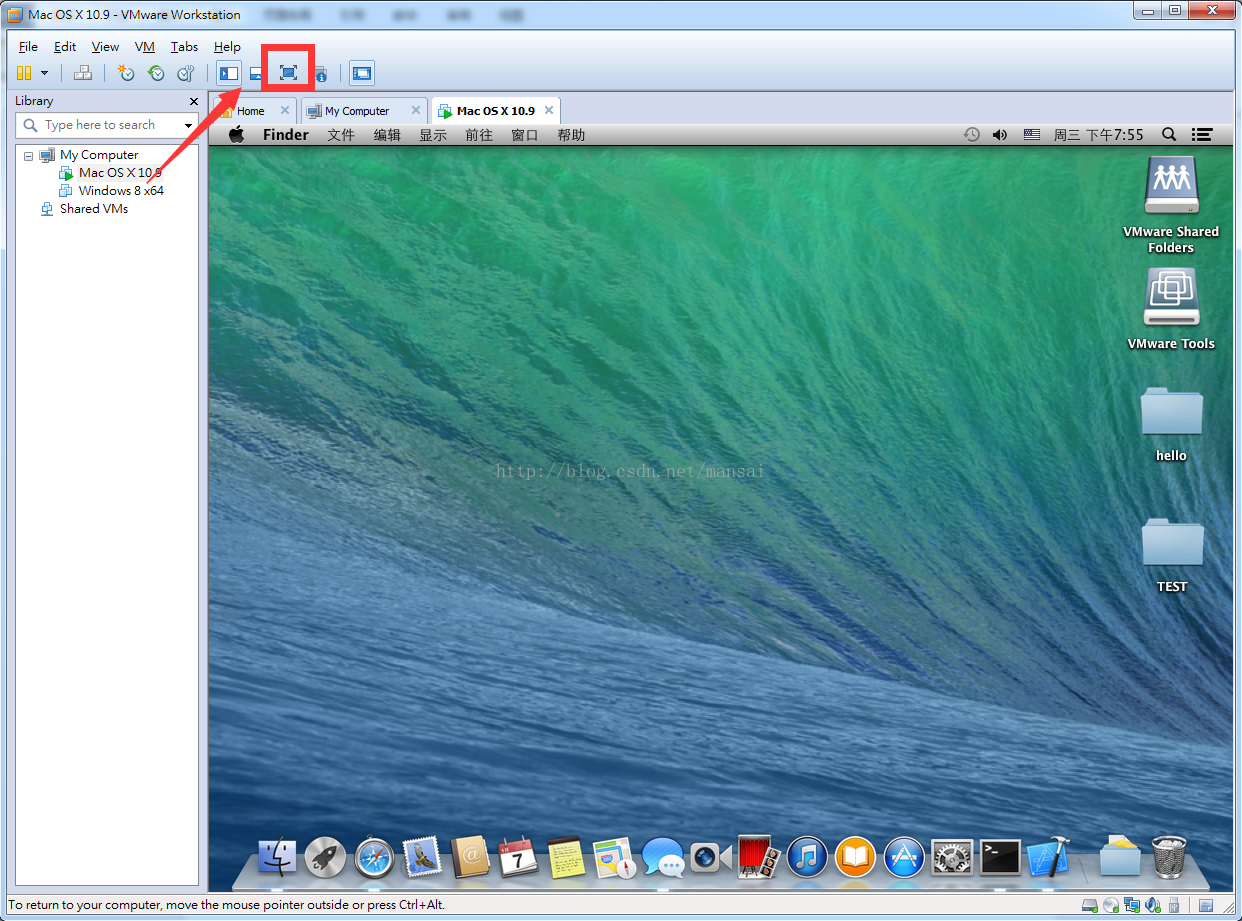Open the Edit menu
1242x921 pixels.
coord(65,47)
